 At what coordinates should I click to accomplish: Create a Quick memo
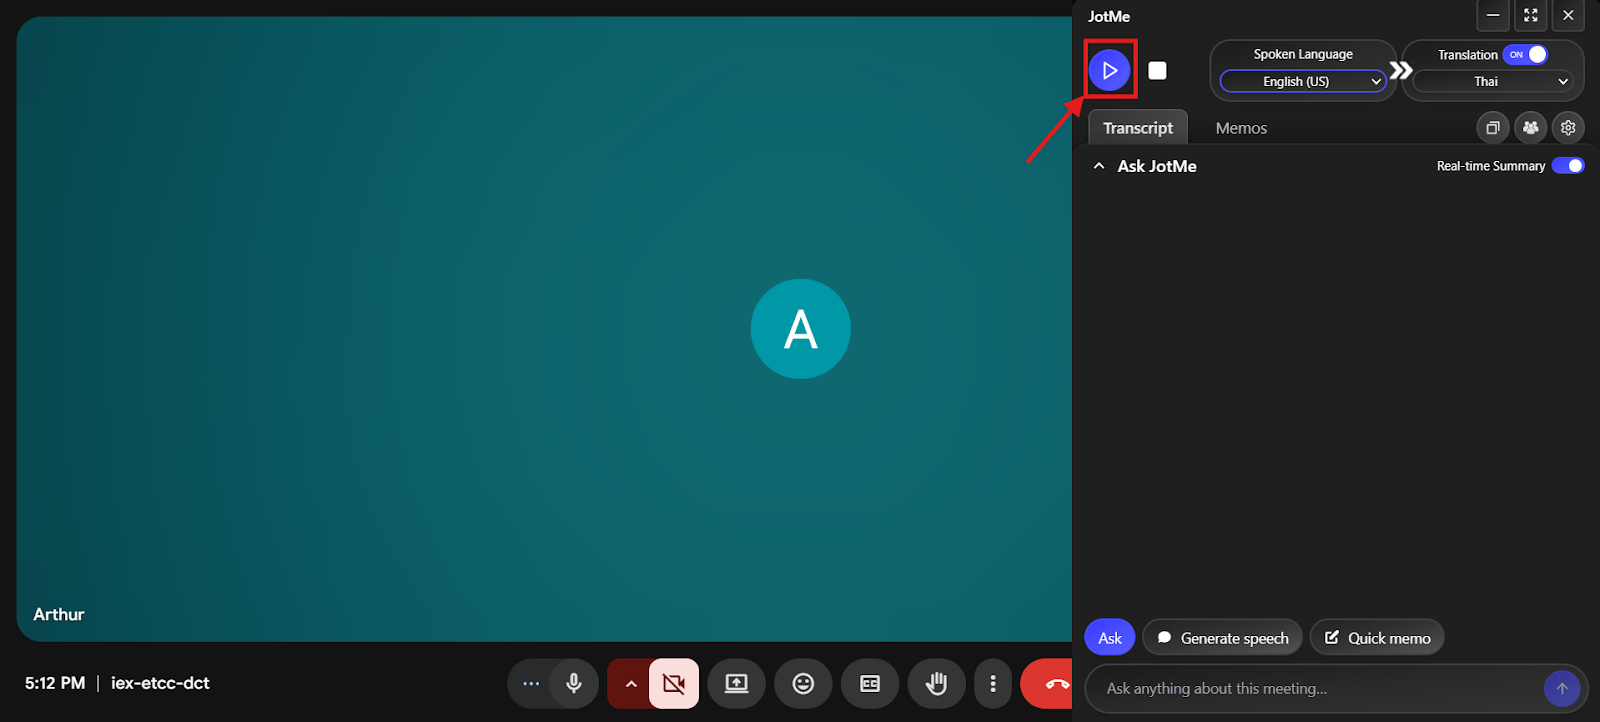click(1377, 638)
